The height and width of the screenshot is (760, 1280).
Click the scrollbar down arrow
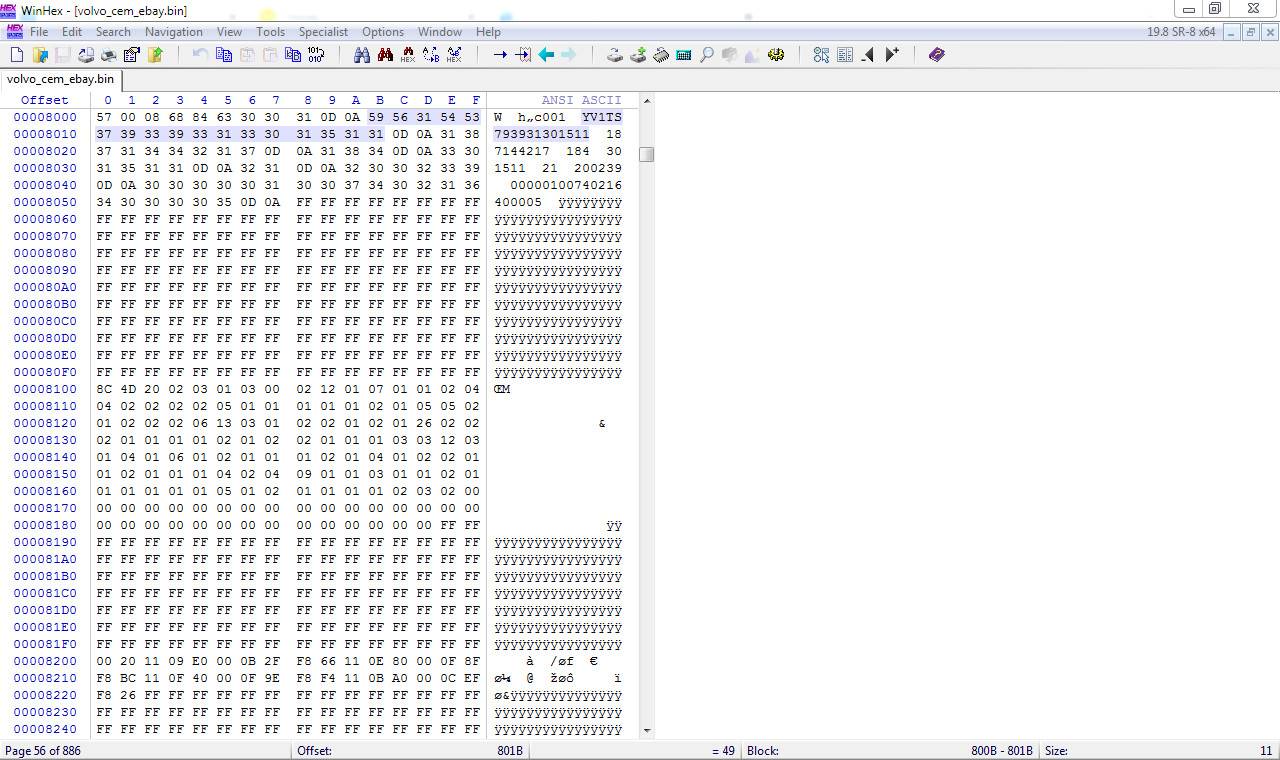point(647,730)
